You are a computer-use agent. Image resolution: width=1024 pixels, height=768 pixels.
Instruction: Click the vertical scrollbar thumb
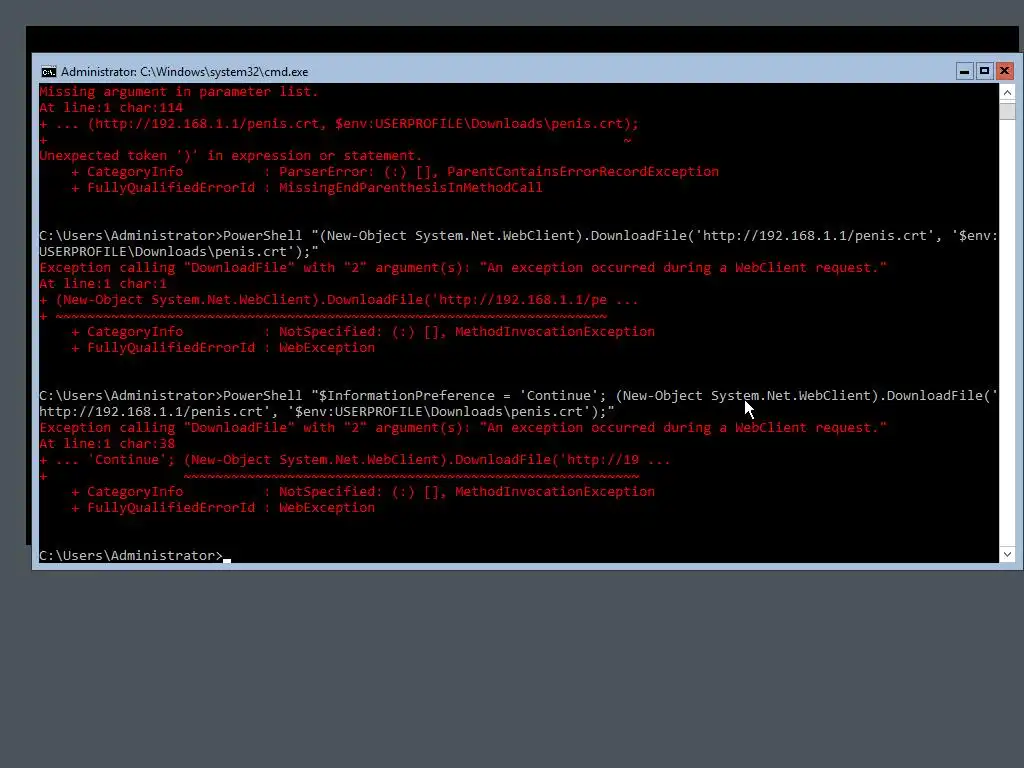pyautogui.click(x=1007, y=111)
